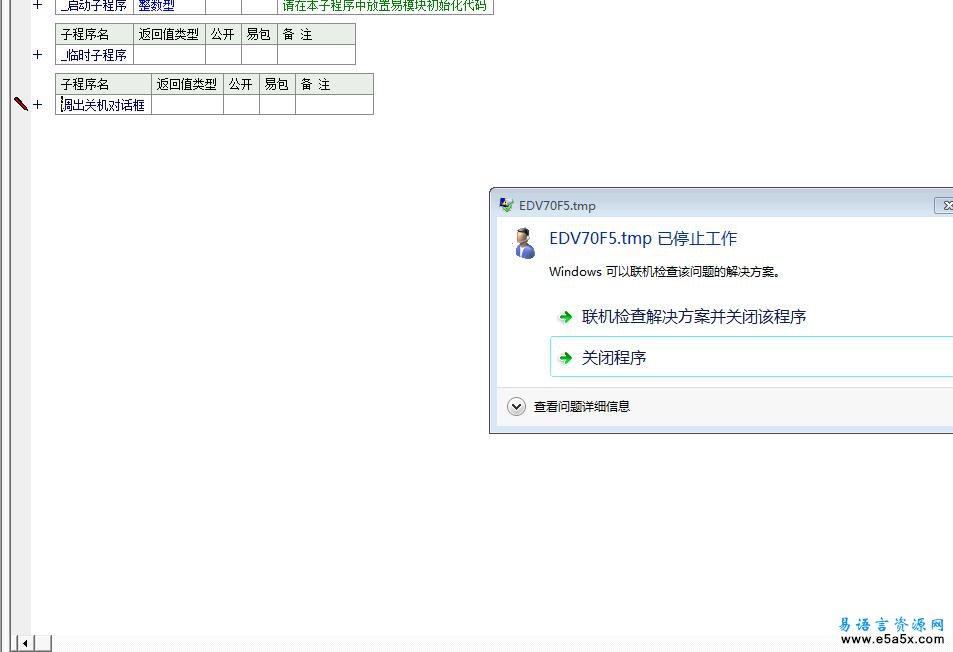The width and height of the screenshot is (953, 652).
Task: Click the 子程序名 header above 调出关机对话框
Action: 103,84
